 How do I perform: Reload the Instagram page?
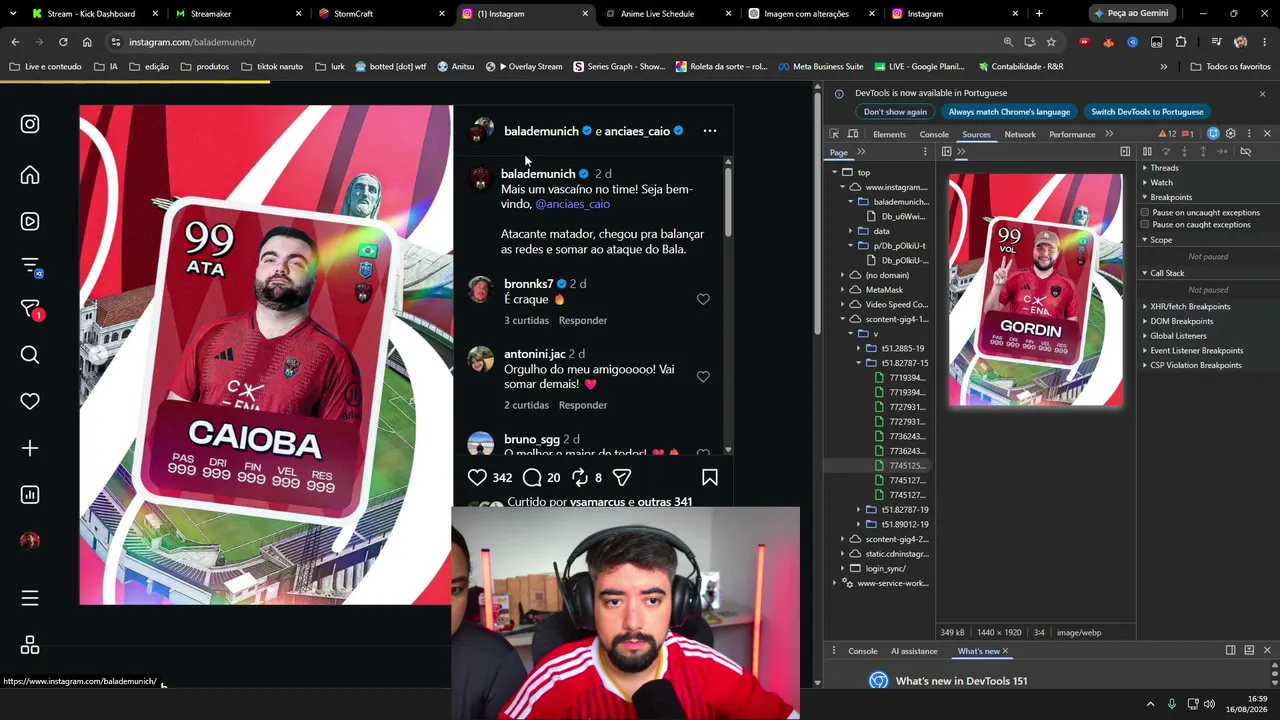tap(63, 42)
